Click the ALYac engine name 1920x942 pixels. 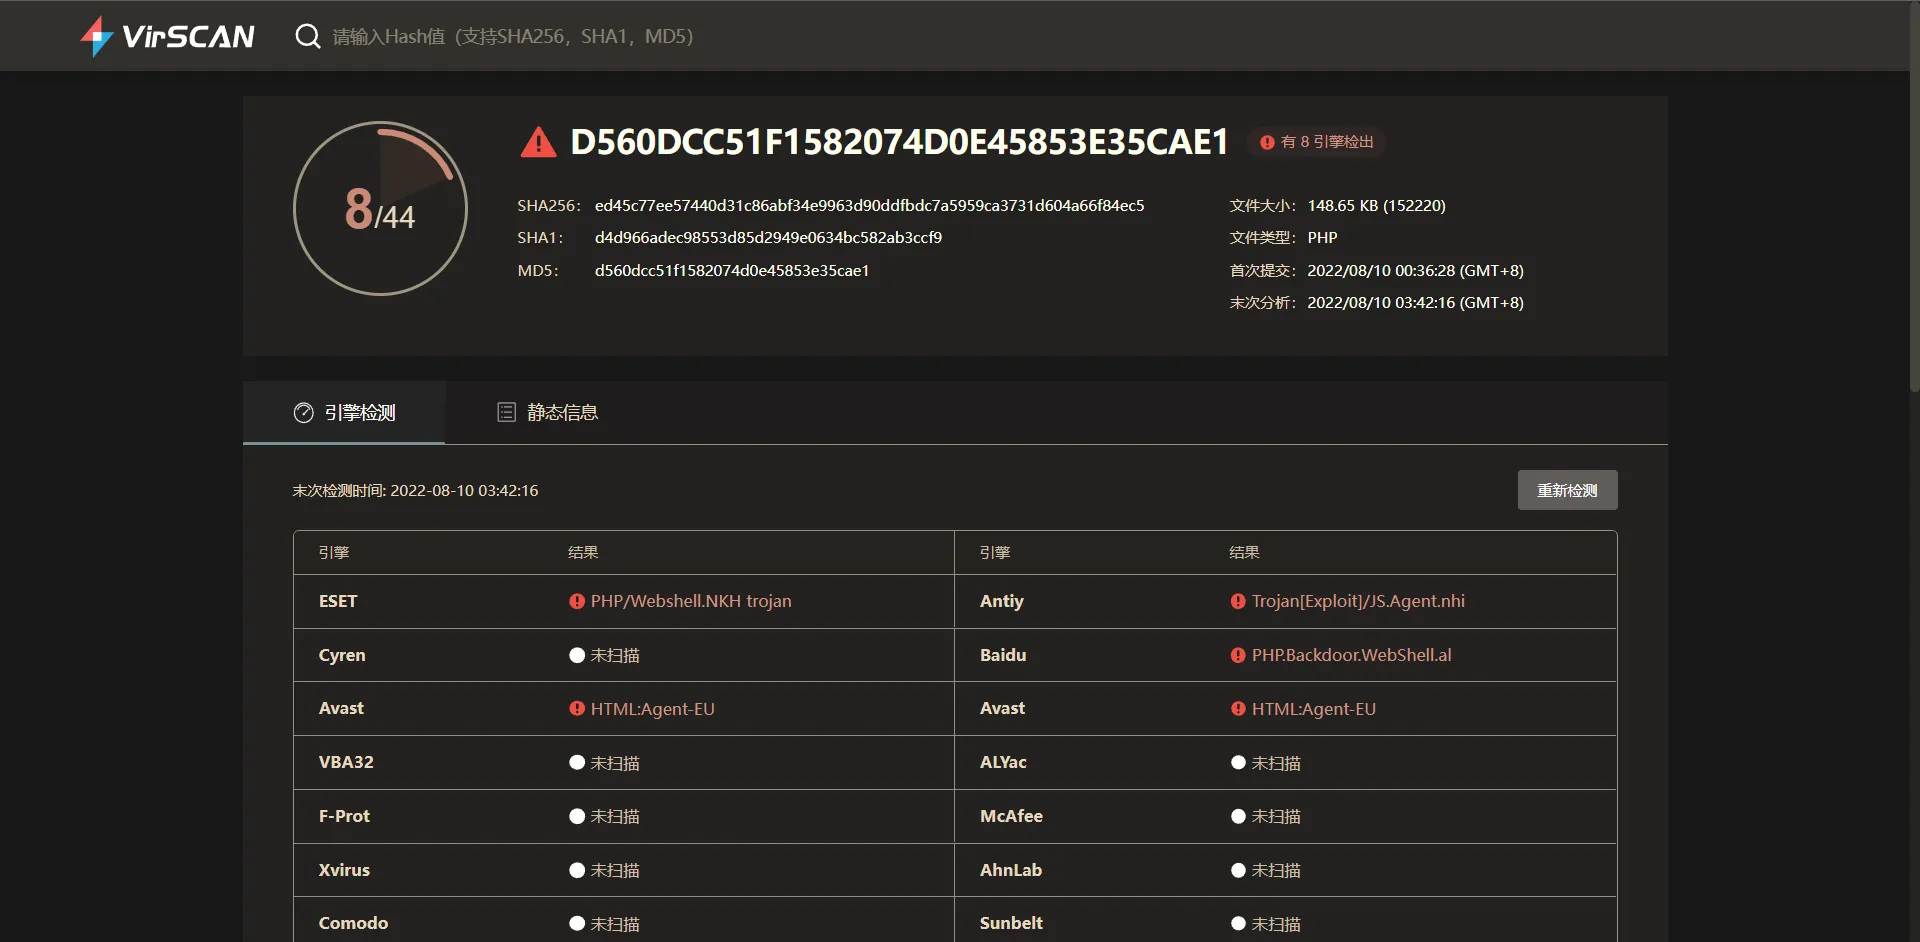tap(1003, 762)
